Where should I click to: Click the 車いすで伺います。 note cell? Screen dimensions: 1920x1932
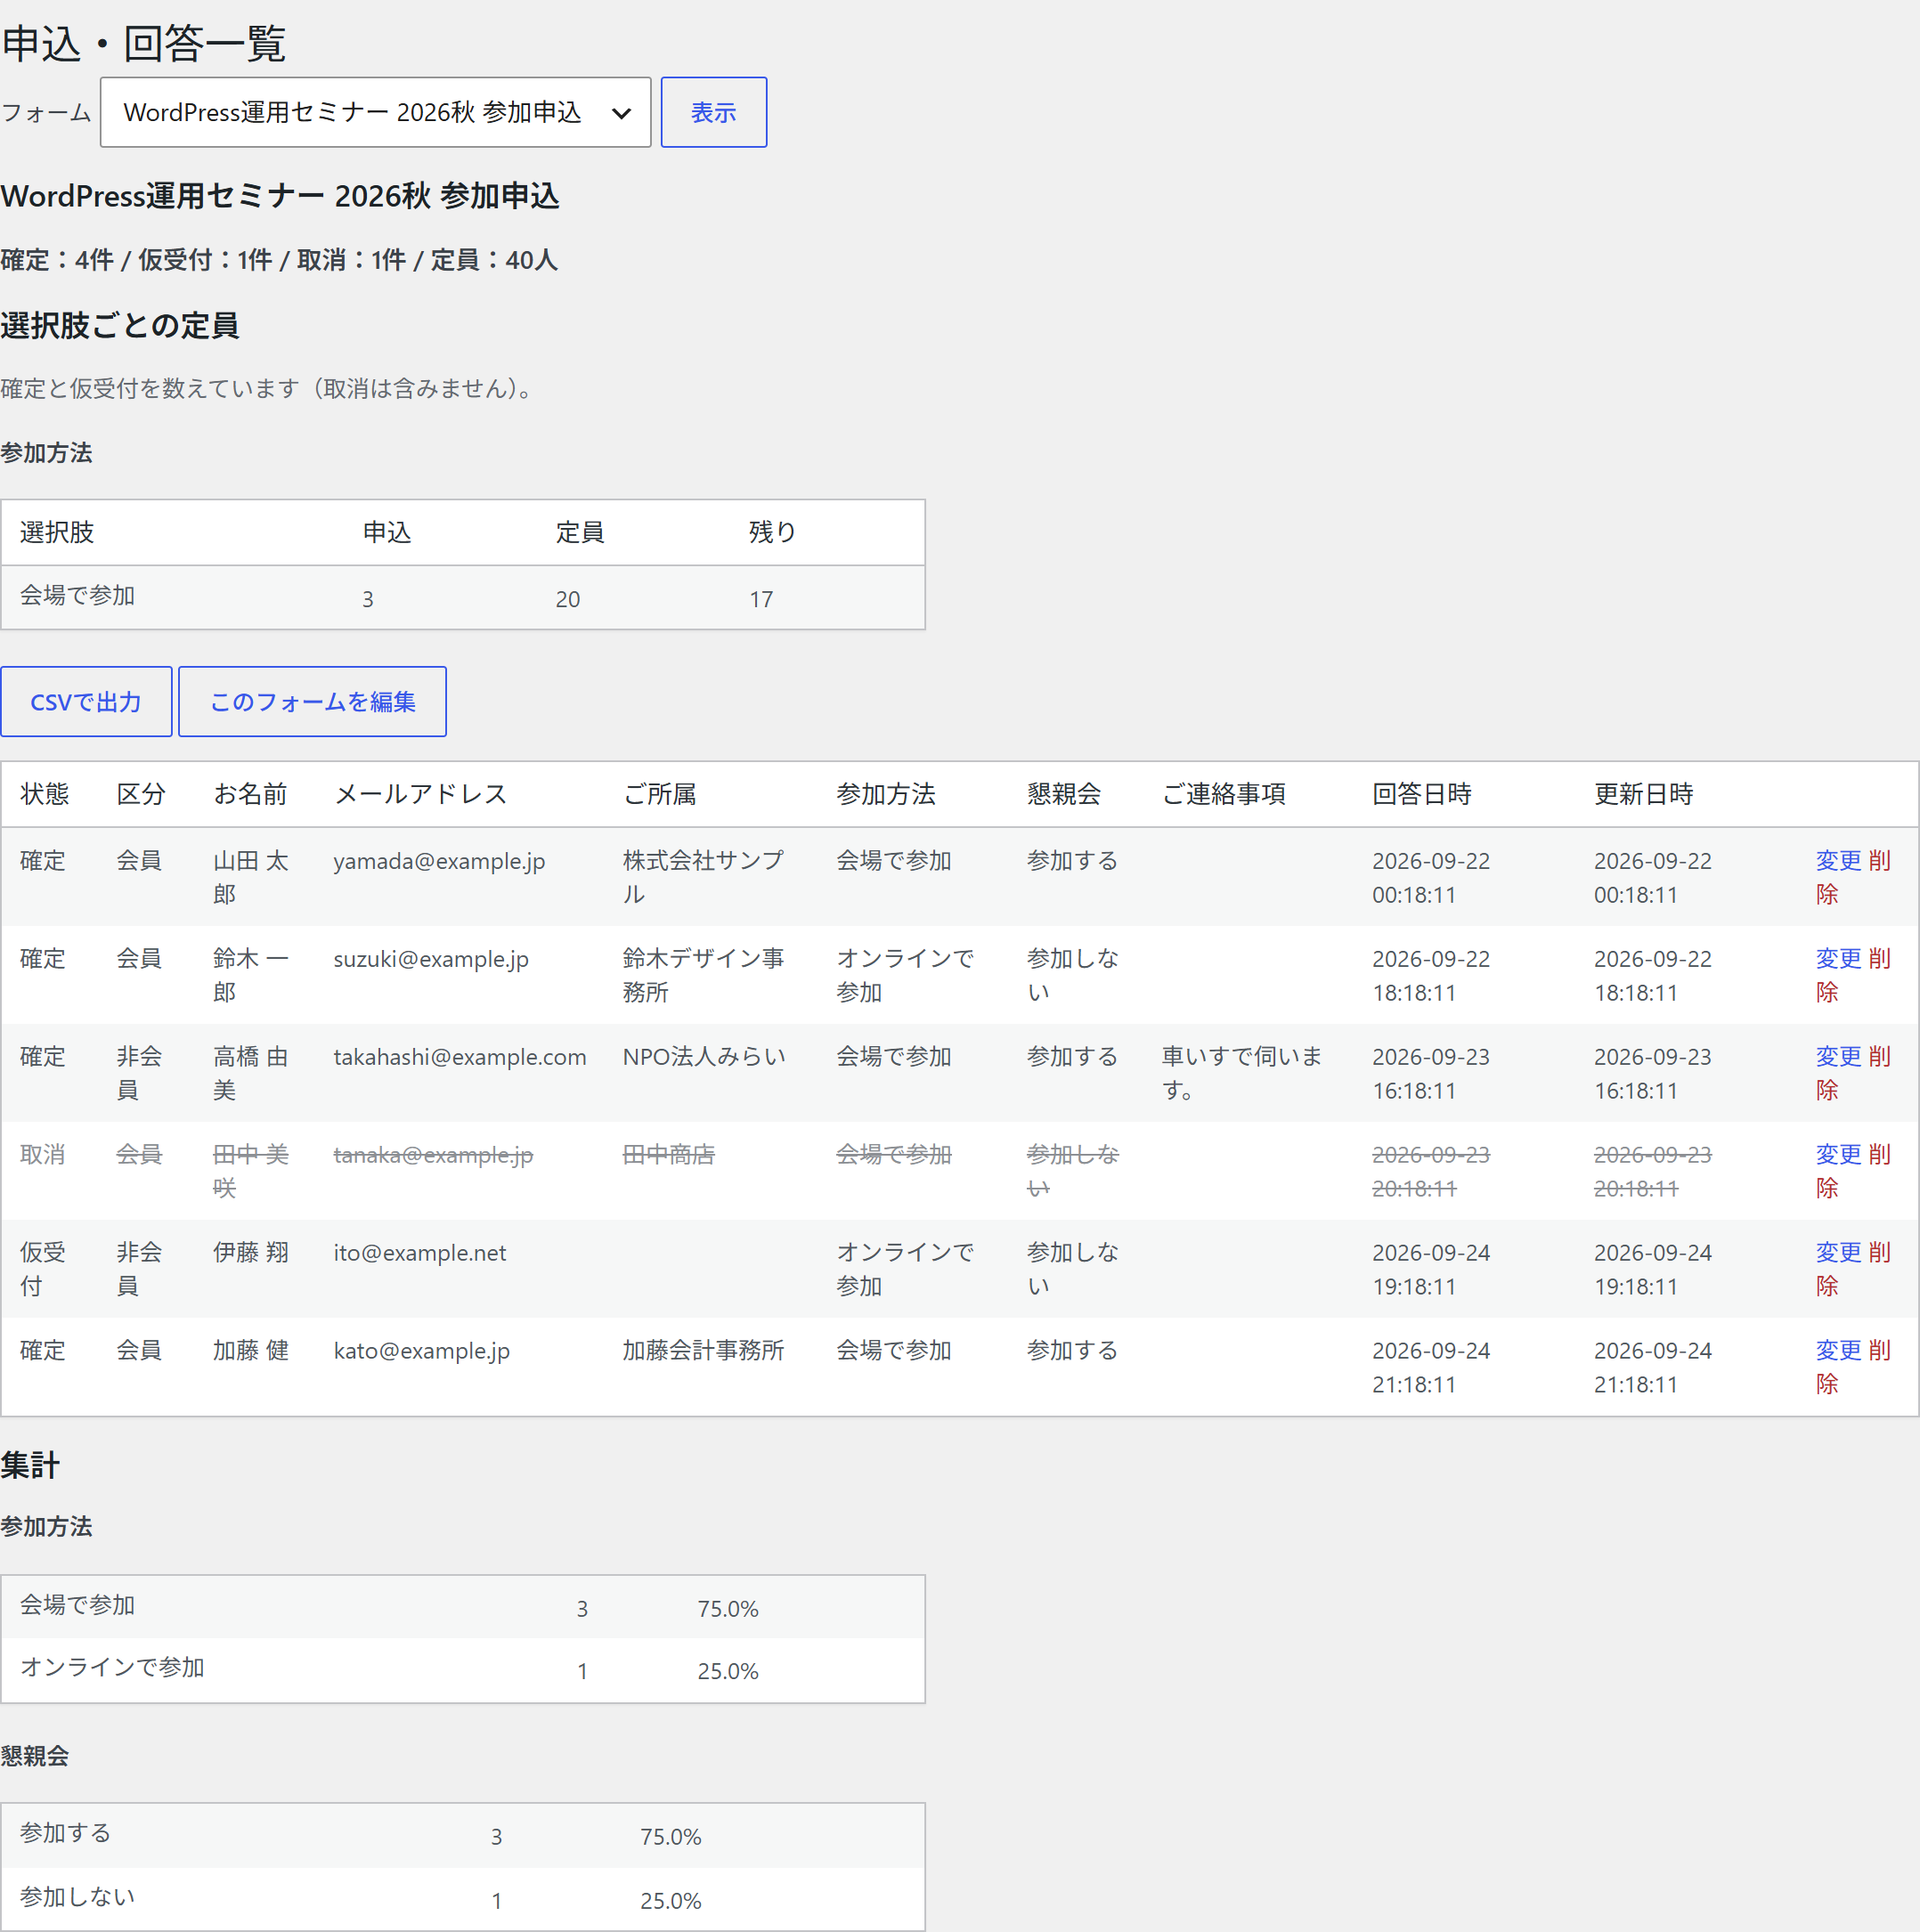coord(1241,1073)
